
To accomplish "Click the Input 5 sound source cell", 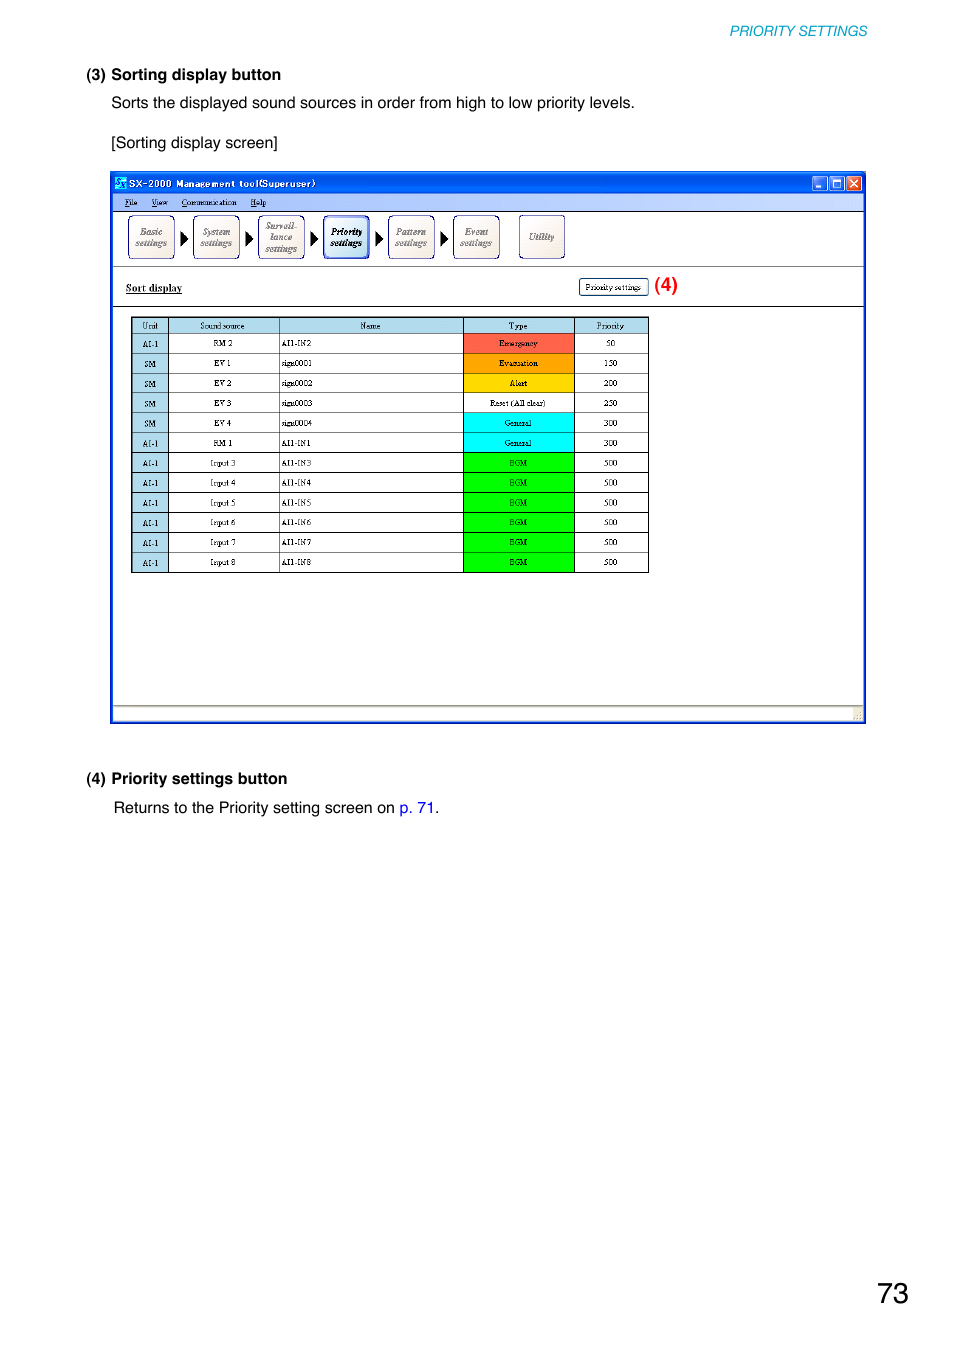I will pyautogui.click(x=224, y=503).
